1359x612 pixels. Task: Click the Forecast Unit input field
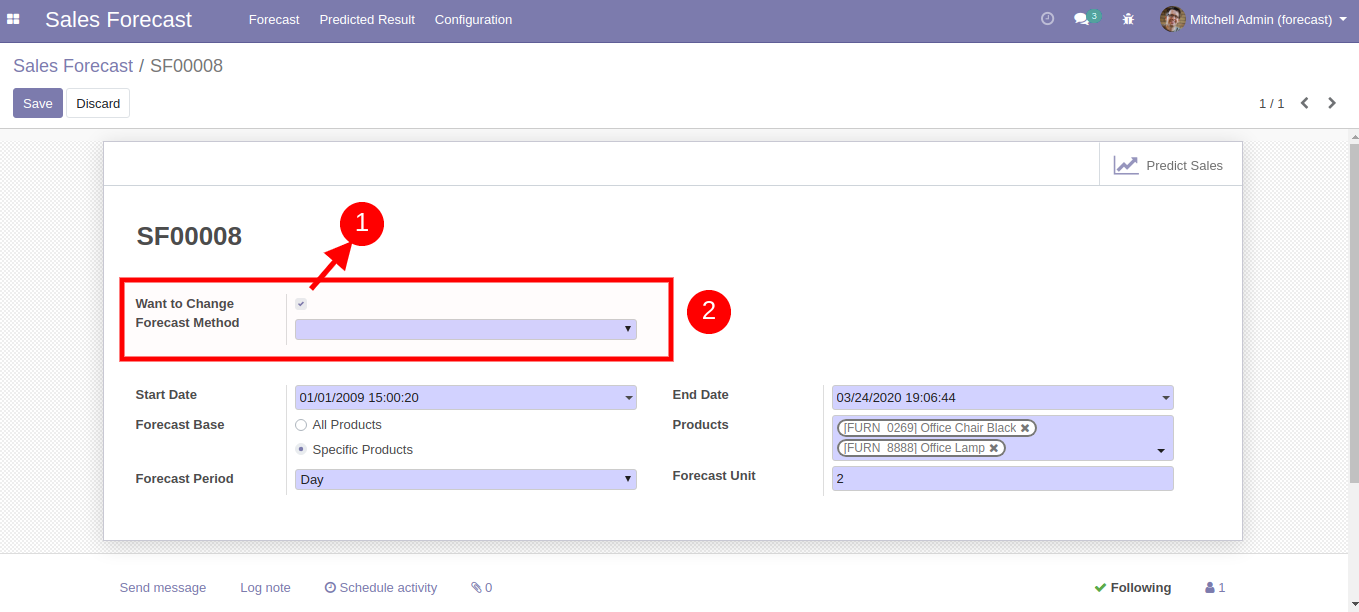(1002, 479)
